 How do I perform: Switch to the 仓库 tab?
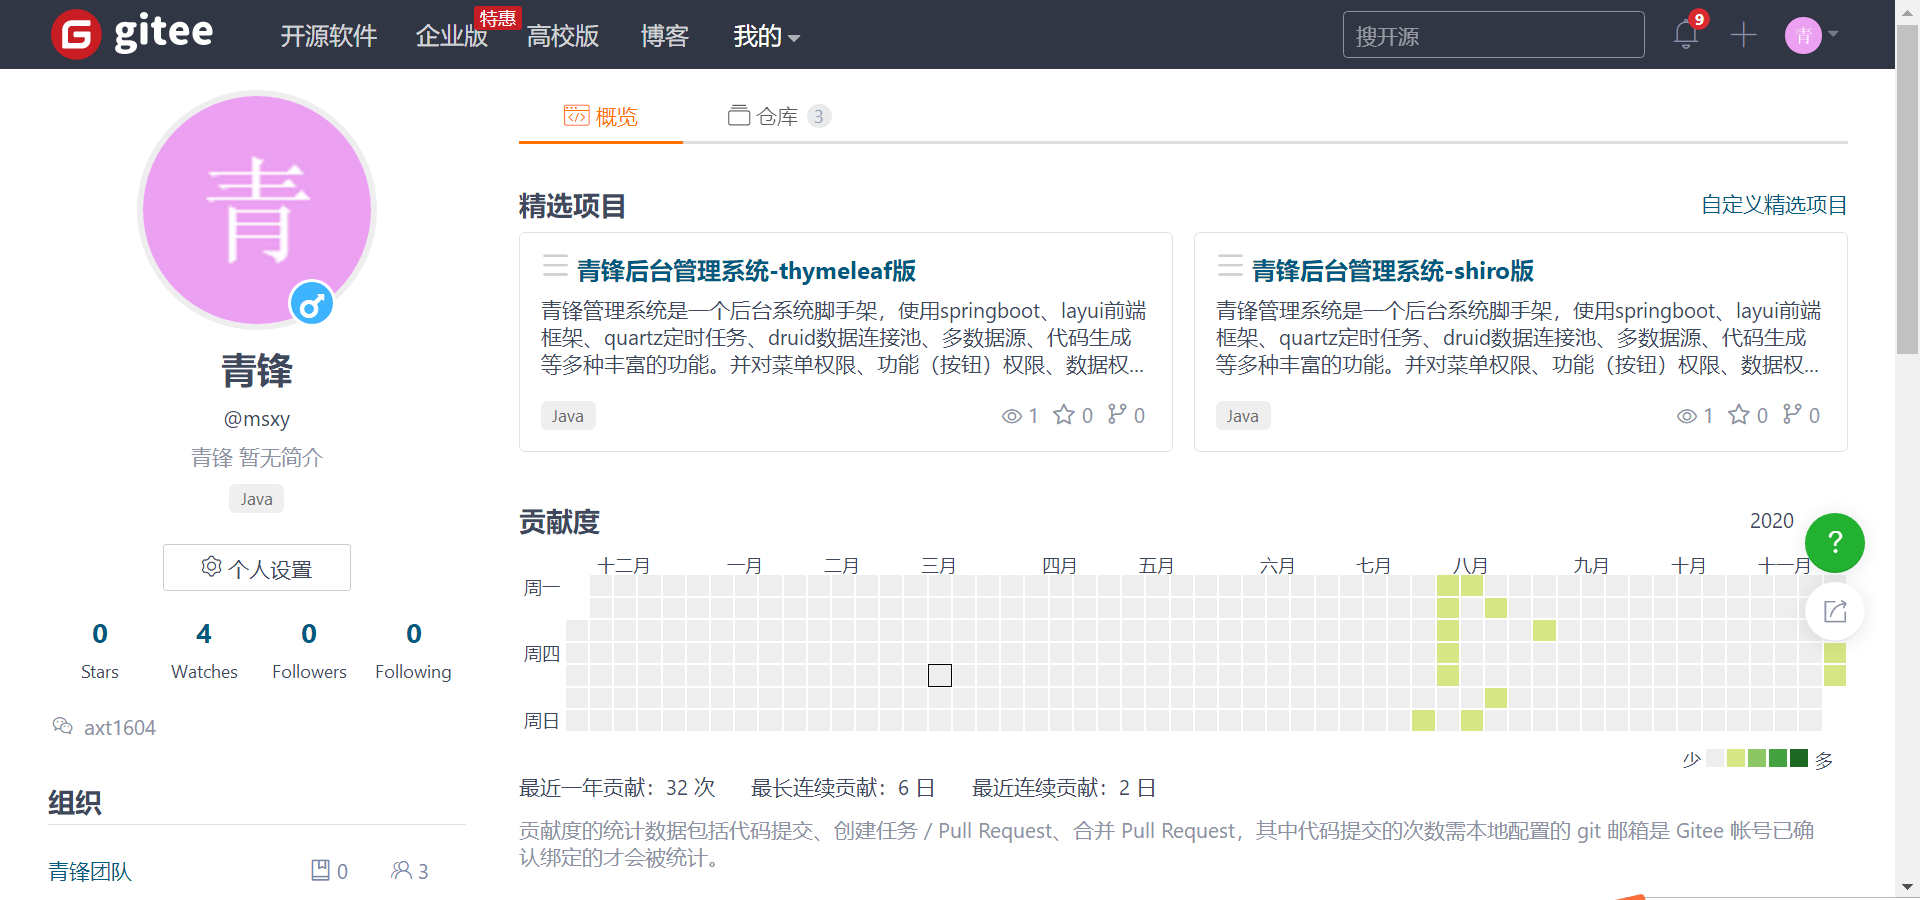coord(779,117)
